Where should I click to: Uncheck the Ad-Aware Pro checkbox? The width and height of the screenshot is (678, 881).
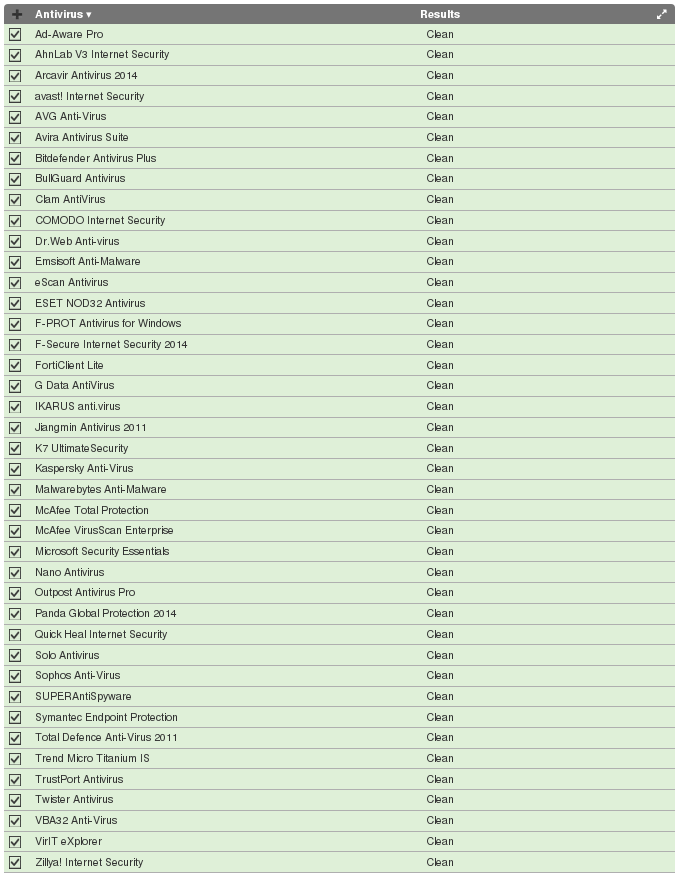(15, 34)
